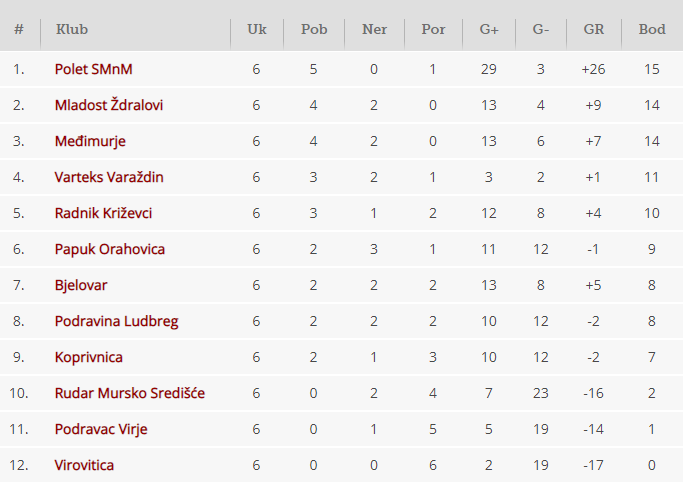Open the Papuk Orahovica club link
Image resolution: width=684 pixels, height=484 pixels.
(109, 249)
